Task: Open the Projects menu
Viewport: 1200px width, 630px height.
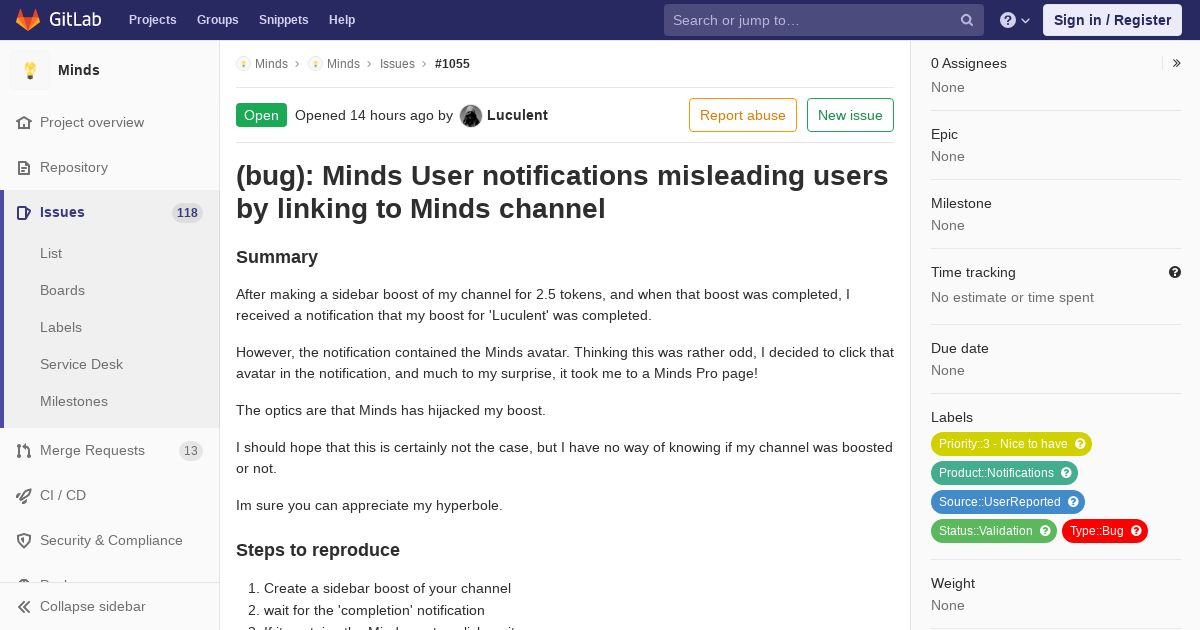Action: click(x=153, y=20)
